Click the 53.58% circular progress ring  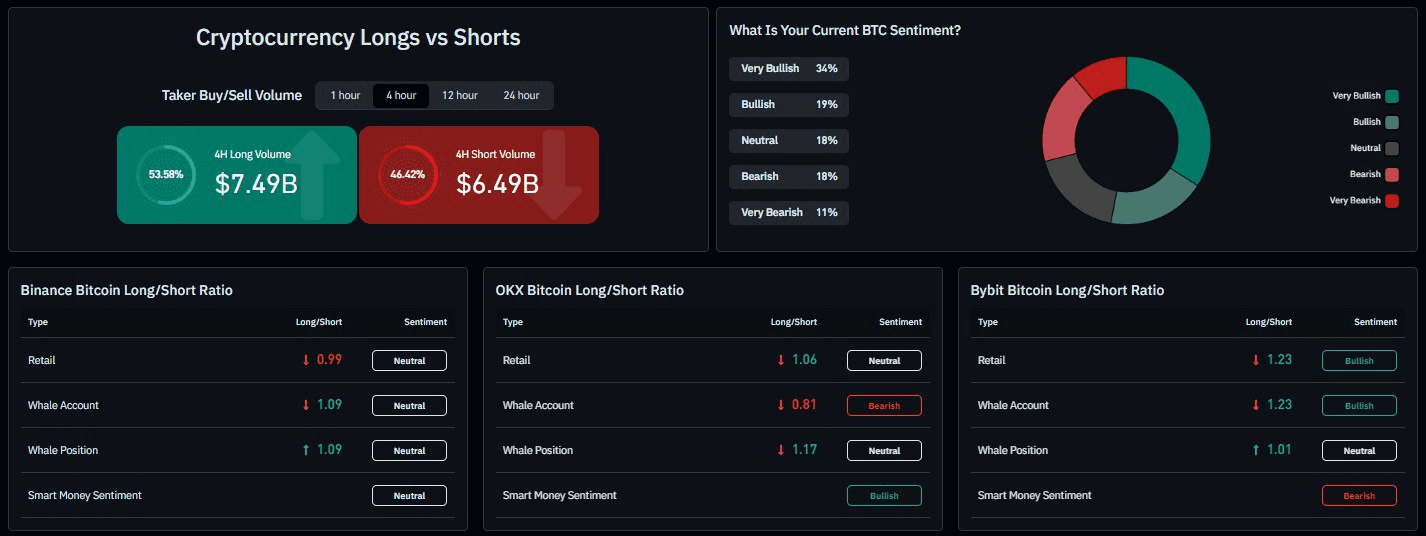[x=166, y=174]
